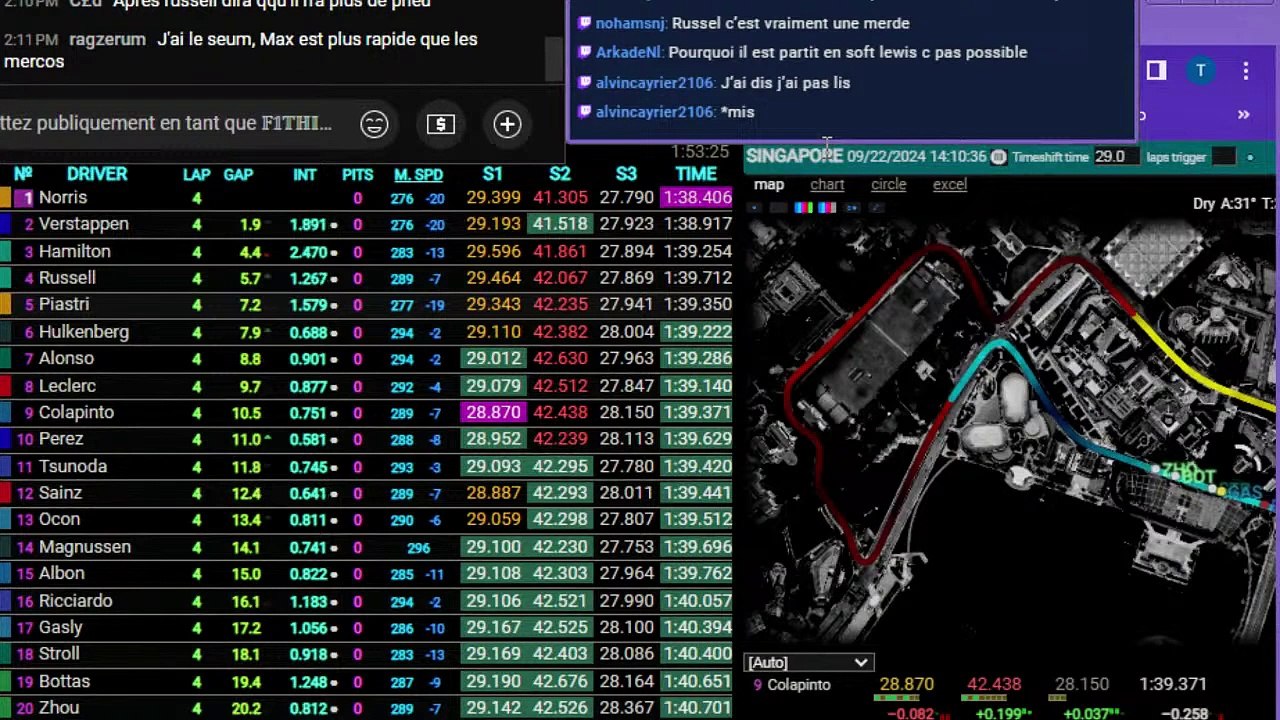Switch to the circle view tab
The width and height of the screenshot is (1280, 720).
click(888, 184)
